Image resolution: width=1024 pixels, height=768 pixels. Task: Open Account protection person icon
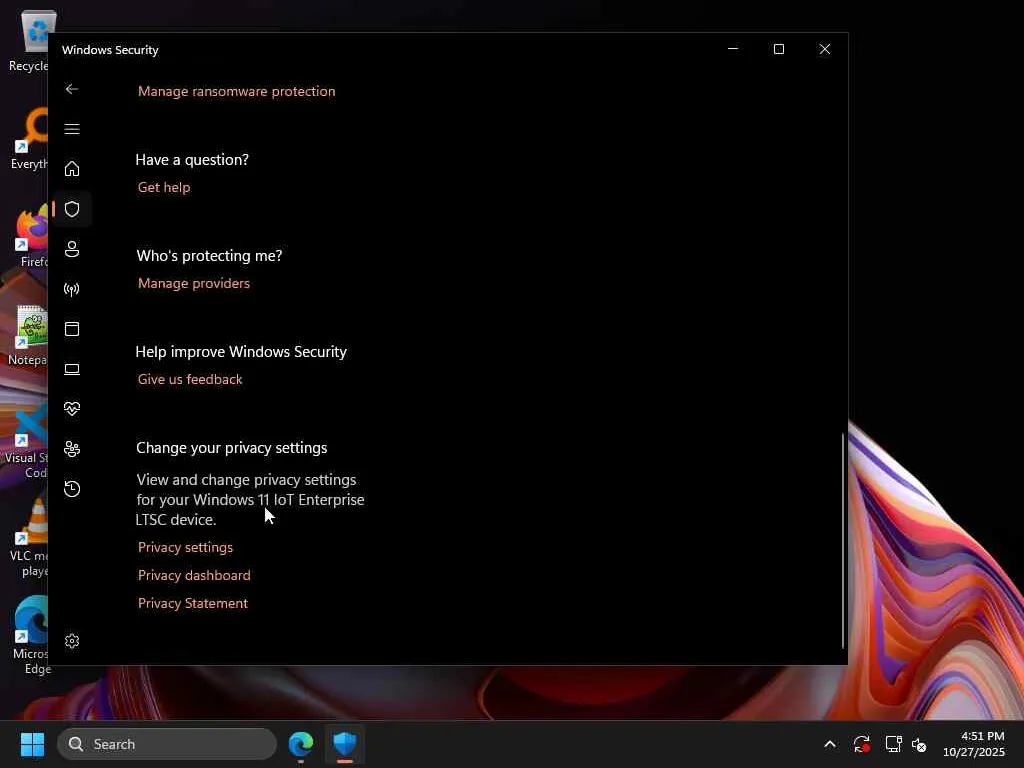coord(72,249)
